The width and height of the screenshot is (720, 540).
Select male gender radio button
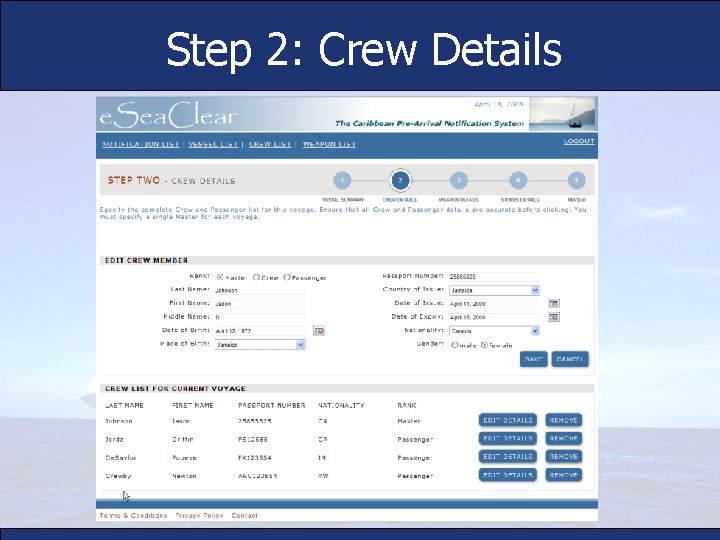click(x=455, y=345)
